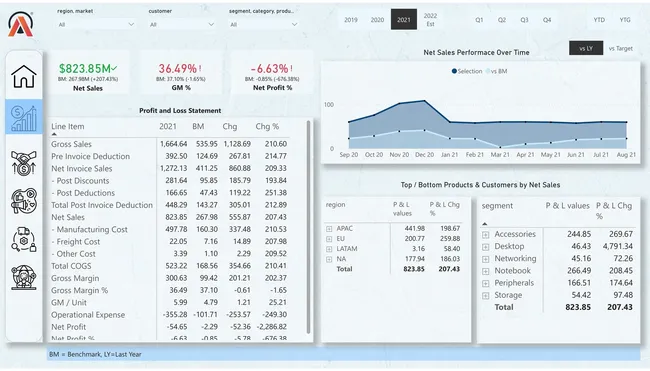
Task: Expand the Networking segment row
Action: pos(485,259)
